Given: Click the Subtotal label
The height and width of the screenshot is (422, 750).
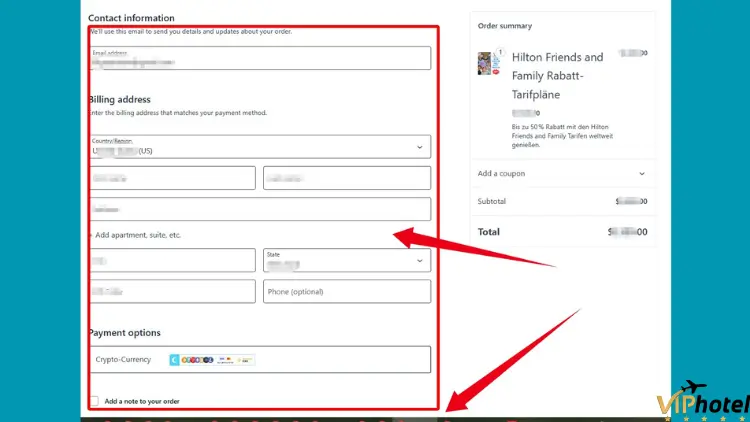Looking at the screenshot, I should pyautogui.click(x=491, y=201).
